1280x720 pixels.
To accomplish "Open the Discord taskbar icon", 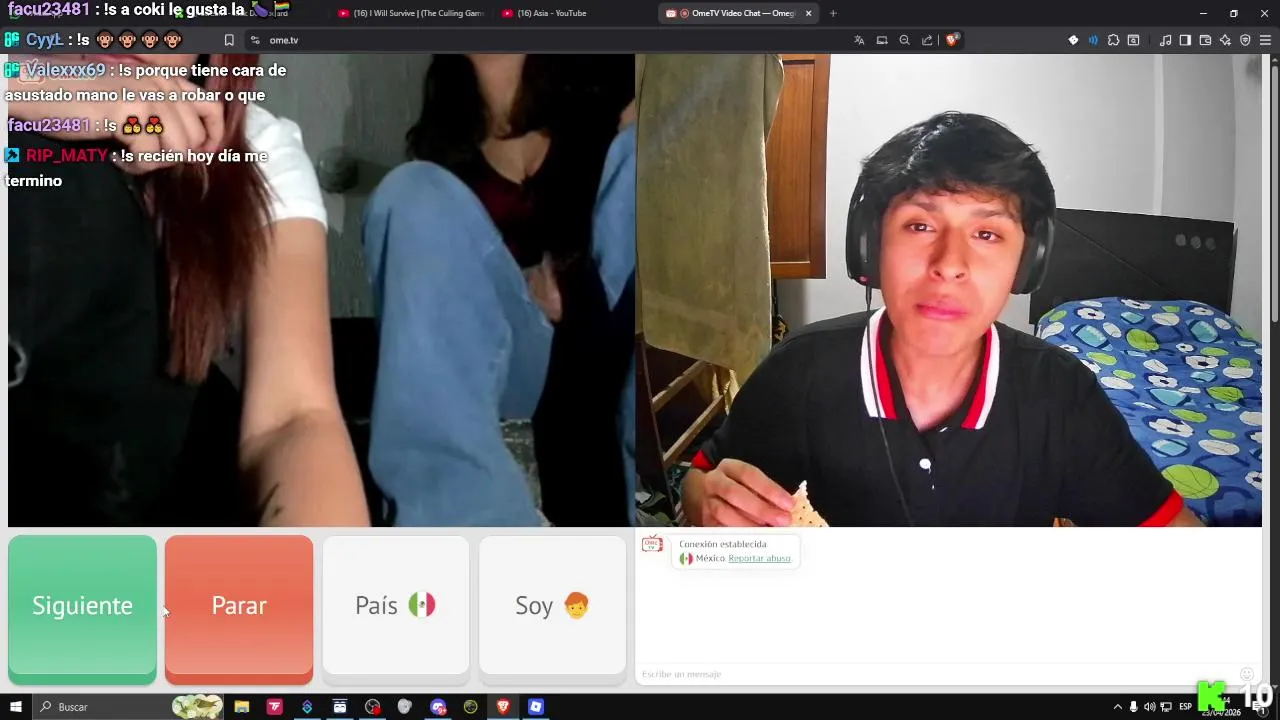I will coord(438,707).
